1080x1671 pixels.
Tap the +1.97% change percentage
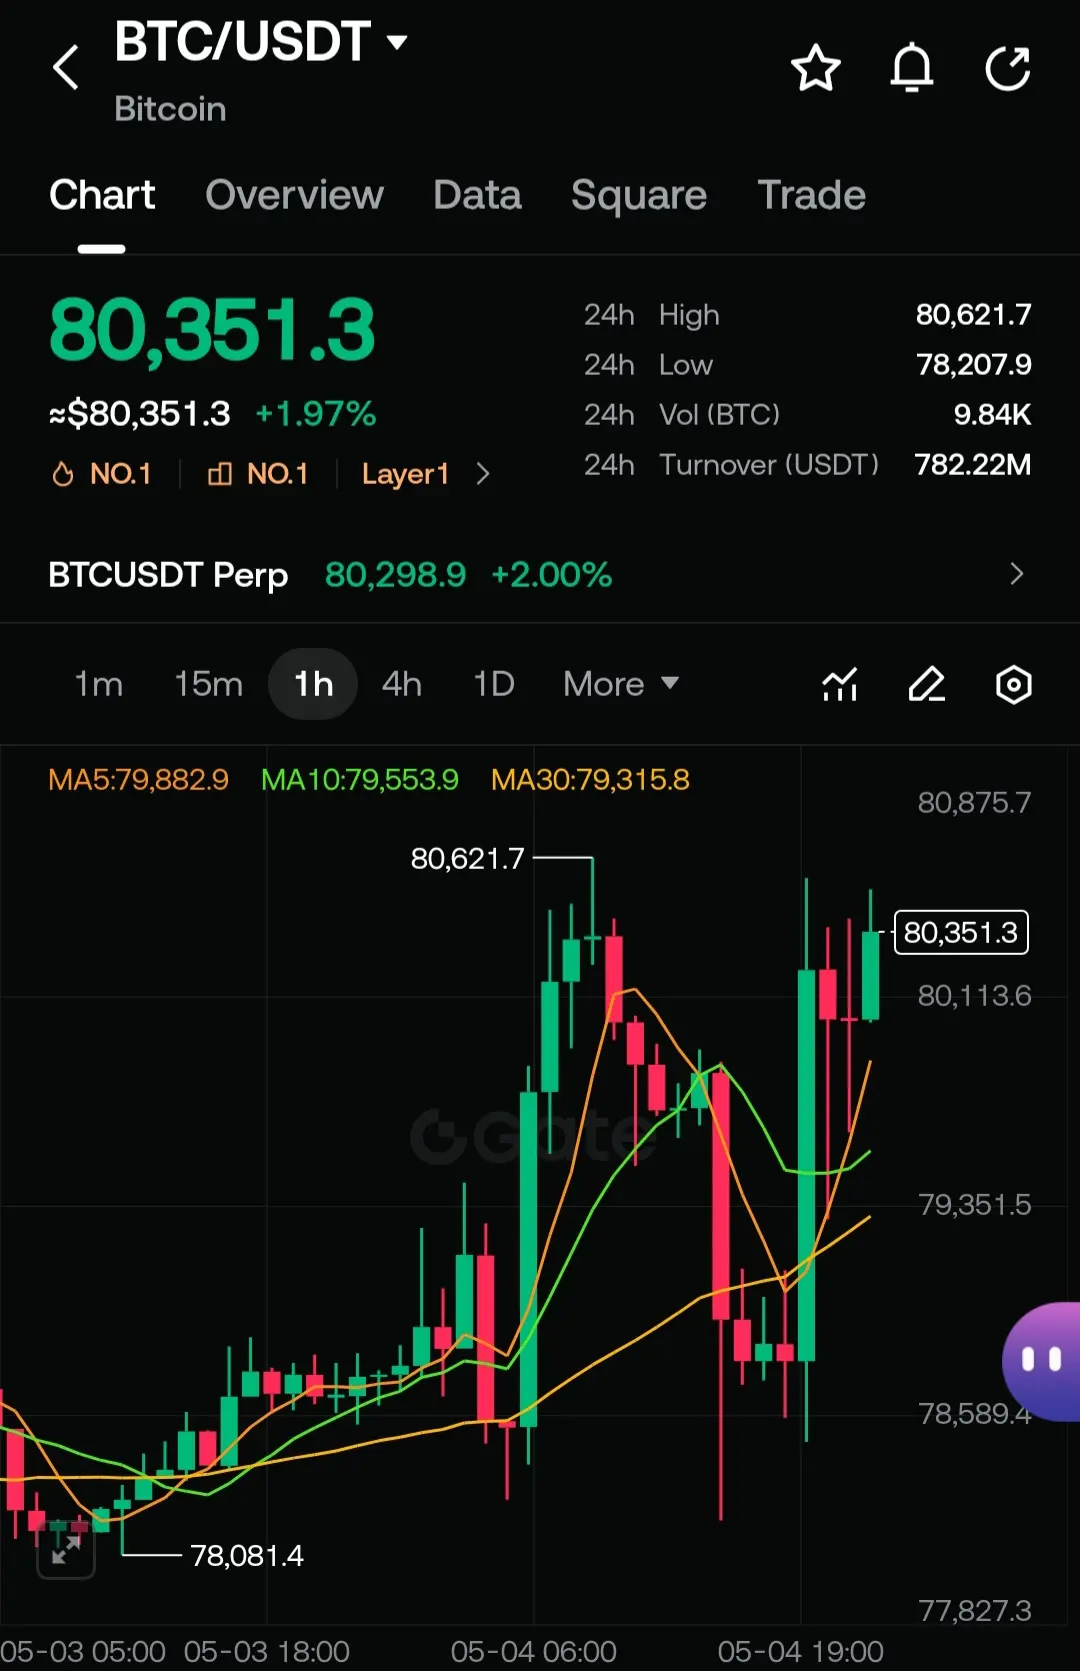point(316,414)
